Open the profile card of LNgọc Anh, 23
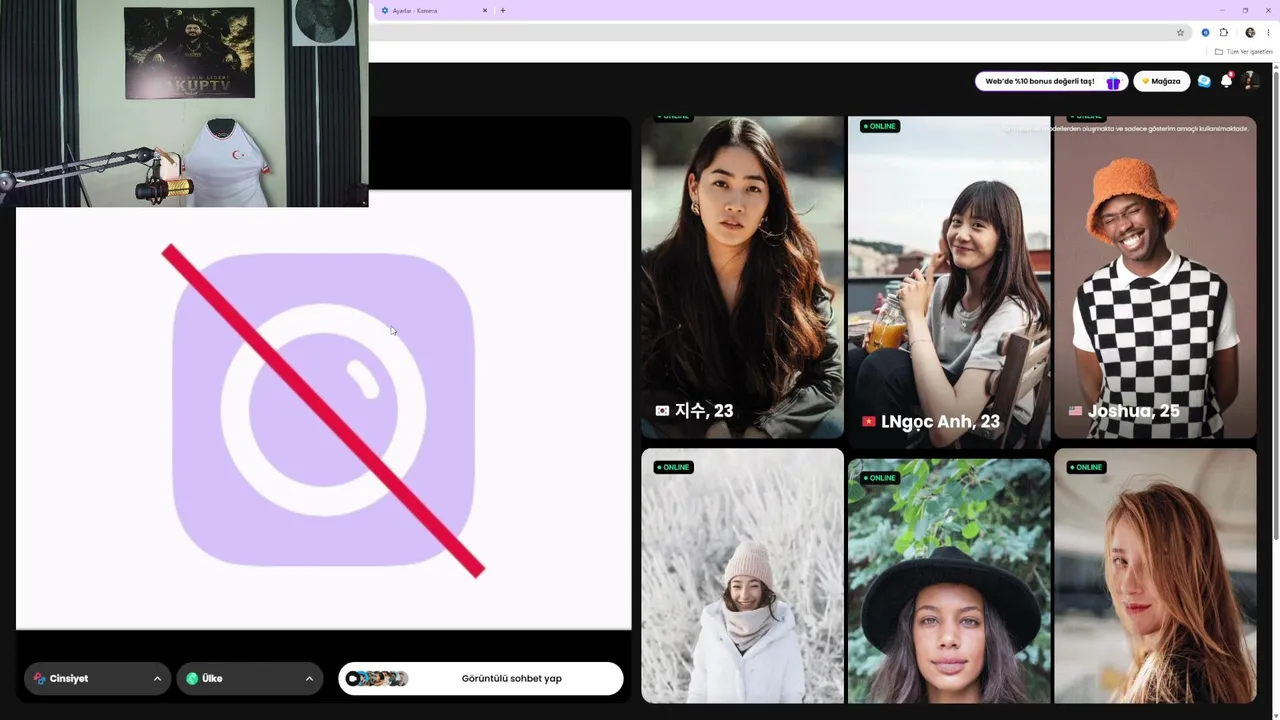 point(949,282)
